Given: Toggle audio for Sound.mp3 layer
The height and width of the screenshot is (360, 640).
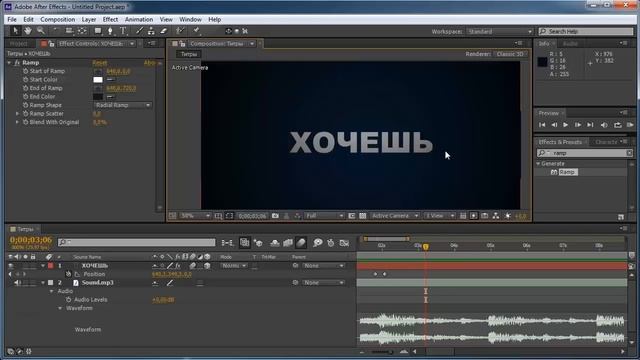Looking at the screenshot, I should tap(17, 282).
